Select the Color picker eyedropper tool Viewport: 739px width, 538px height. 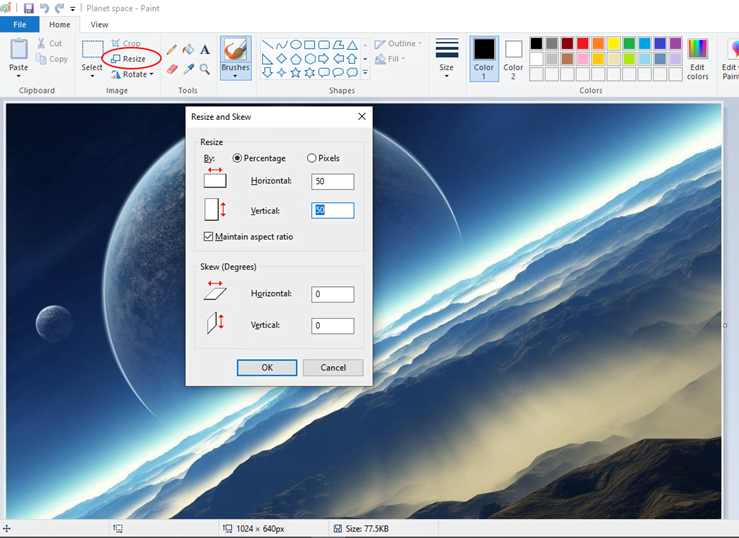188,69
